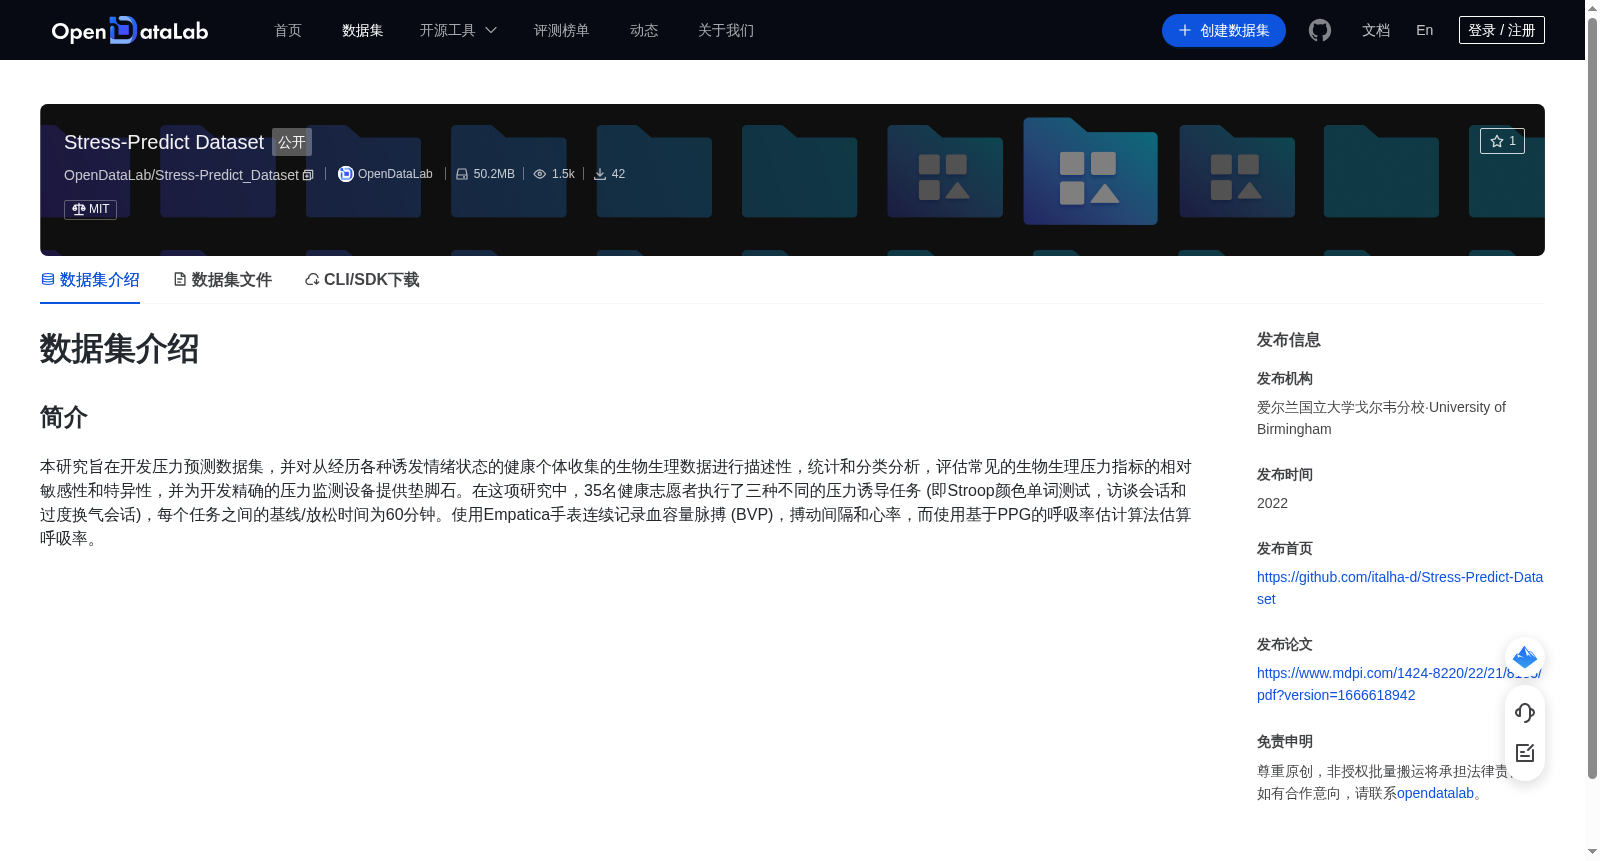Click the 公开 visibility badge
The height and width of the screenshot is (861, 1600).
(292, 142)
